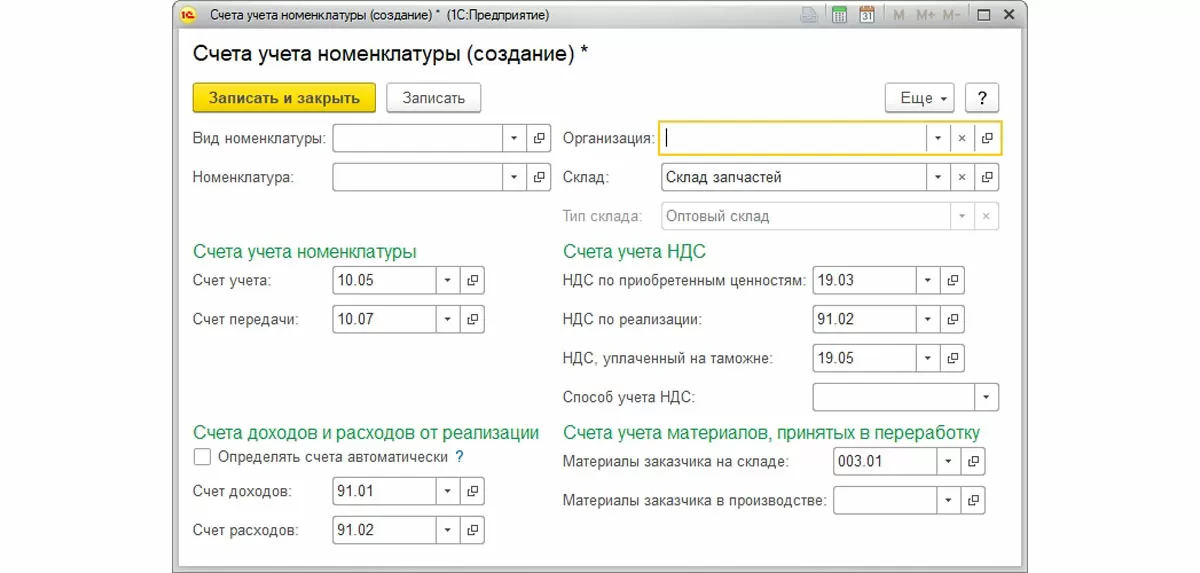
Task: Open help with the ? button
Action: [x=983, y=98]
